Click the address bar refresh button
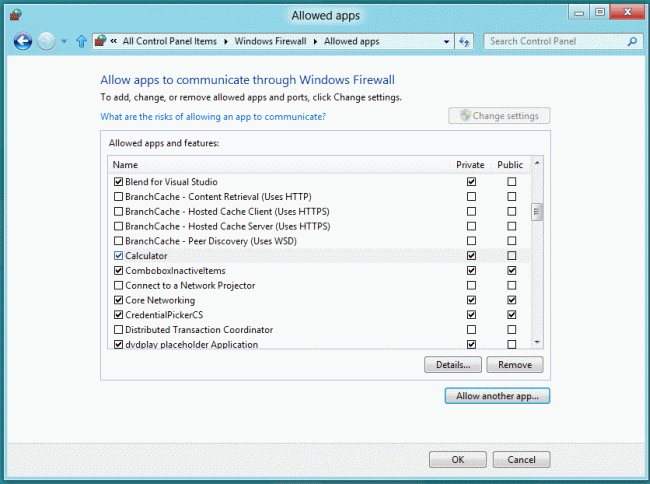Viewport: 650px width, 484px height. [x=464, y=41]
